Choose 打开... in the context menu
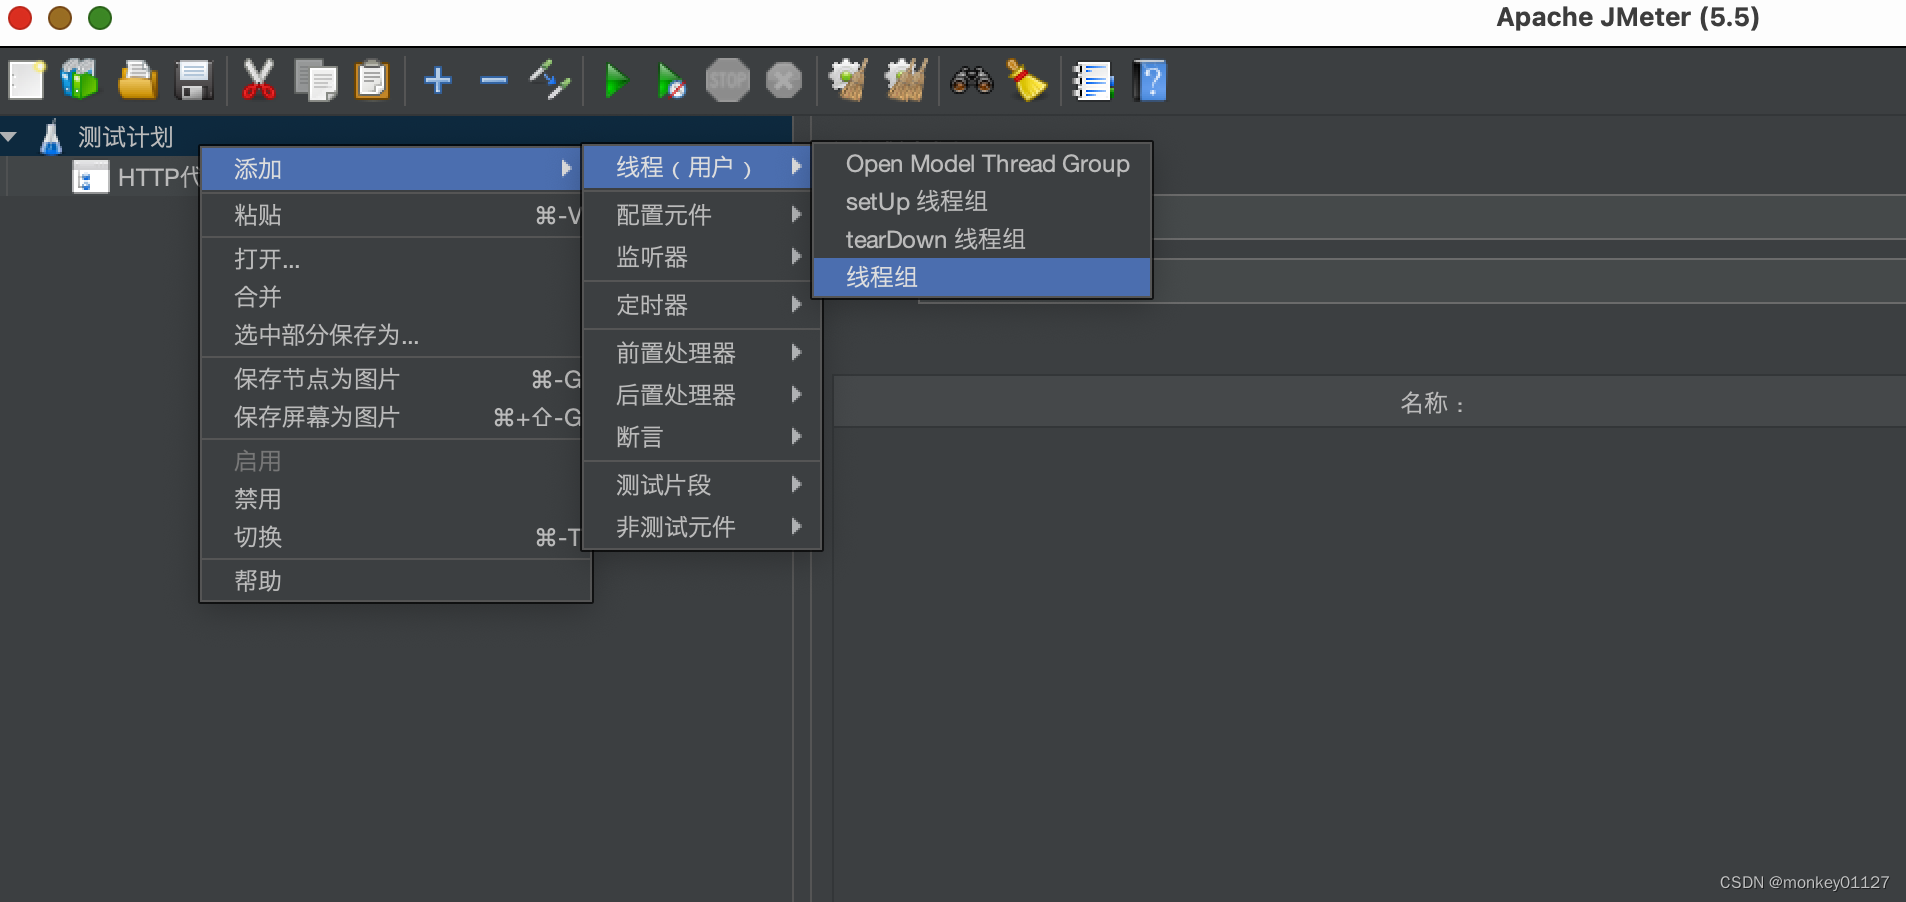 pos(391,259)
